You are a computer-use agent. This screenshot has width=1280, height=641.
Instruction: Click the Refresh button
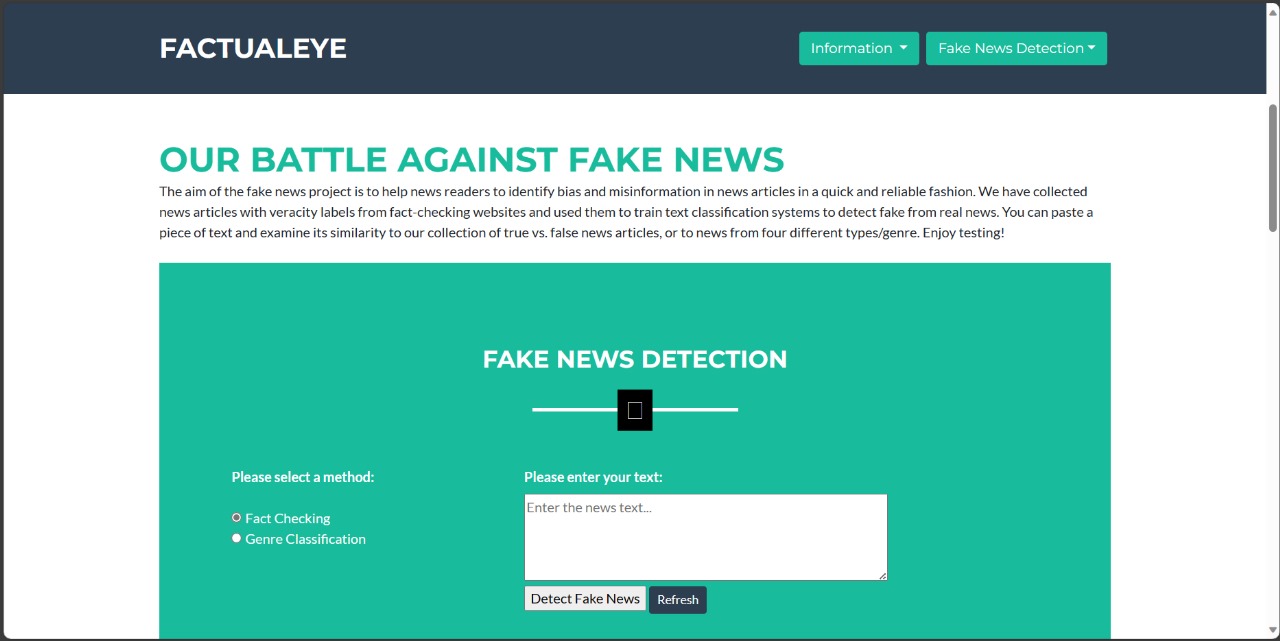coord(677,600)
